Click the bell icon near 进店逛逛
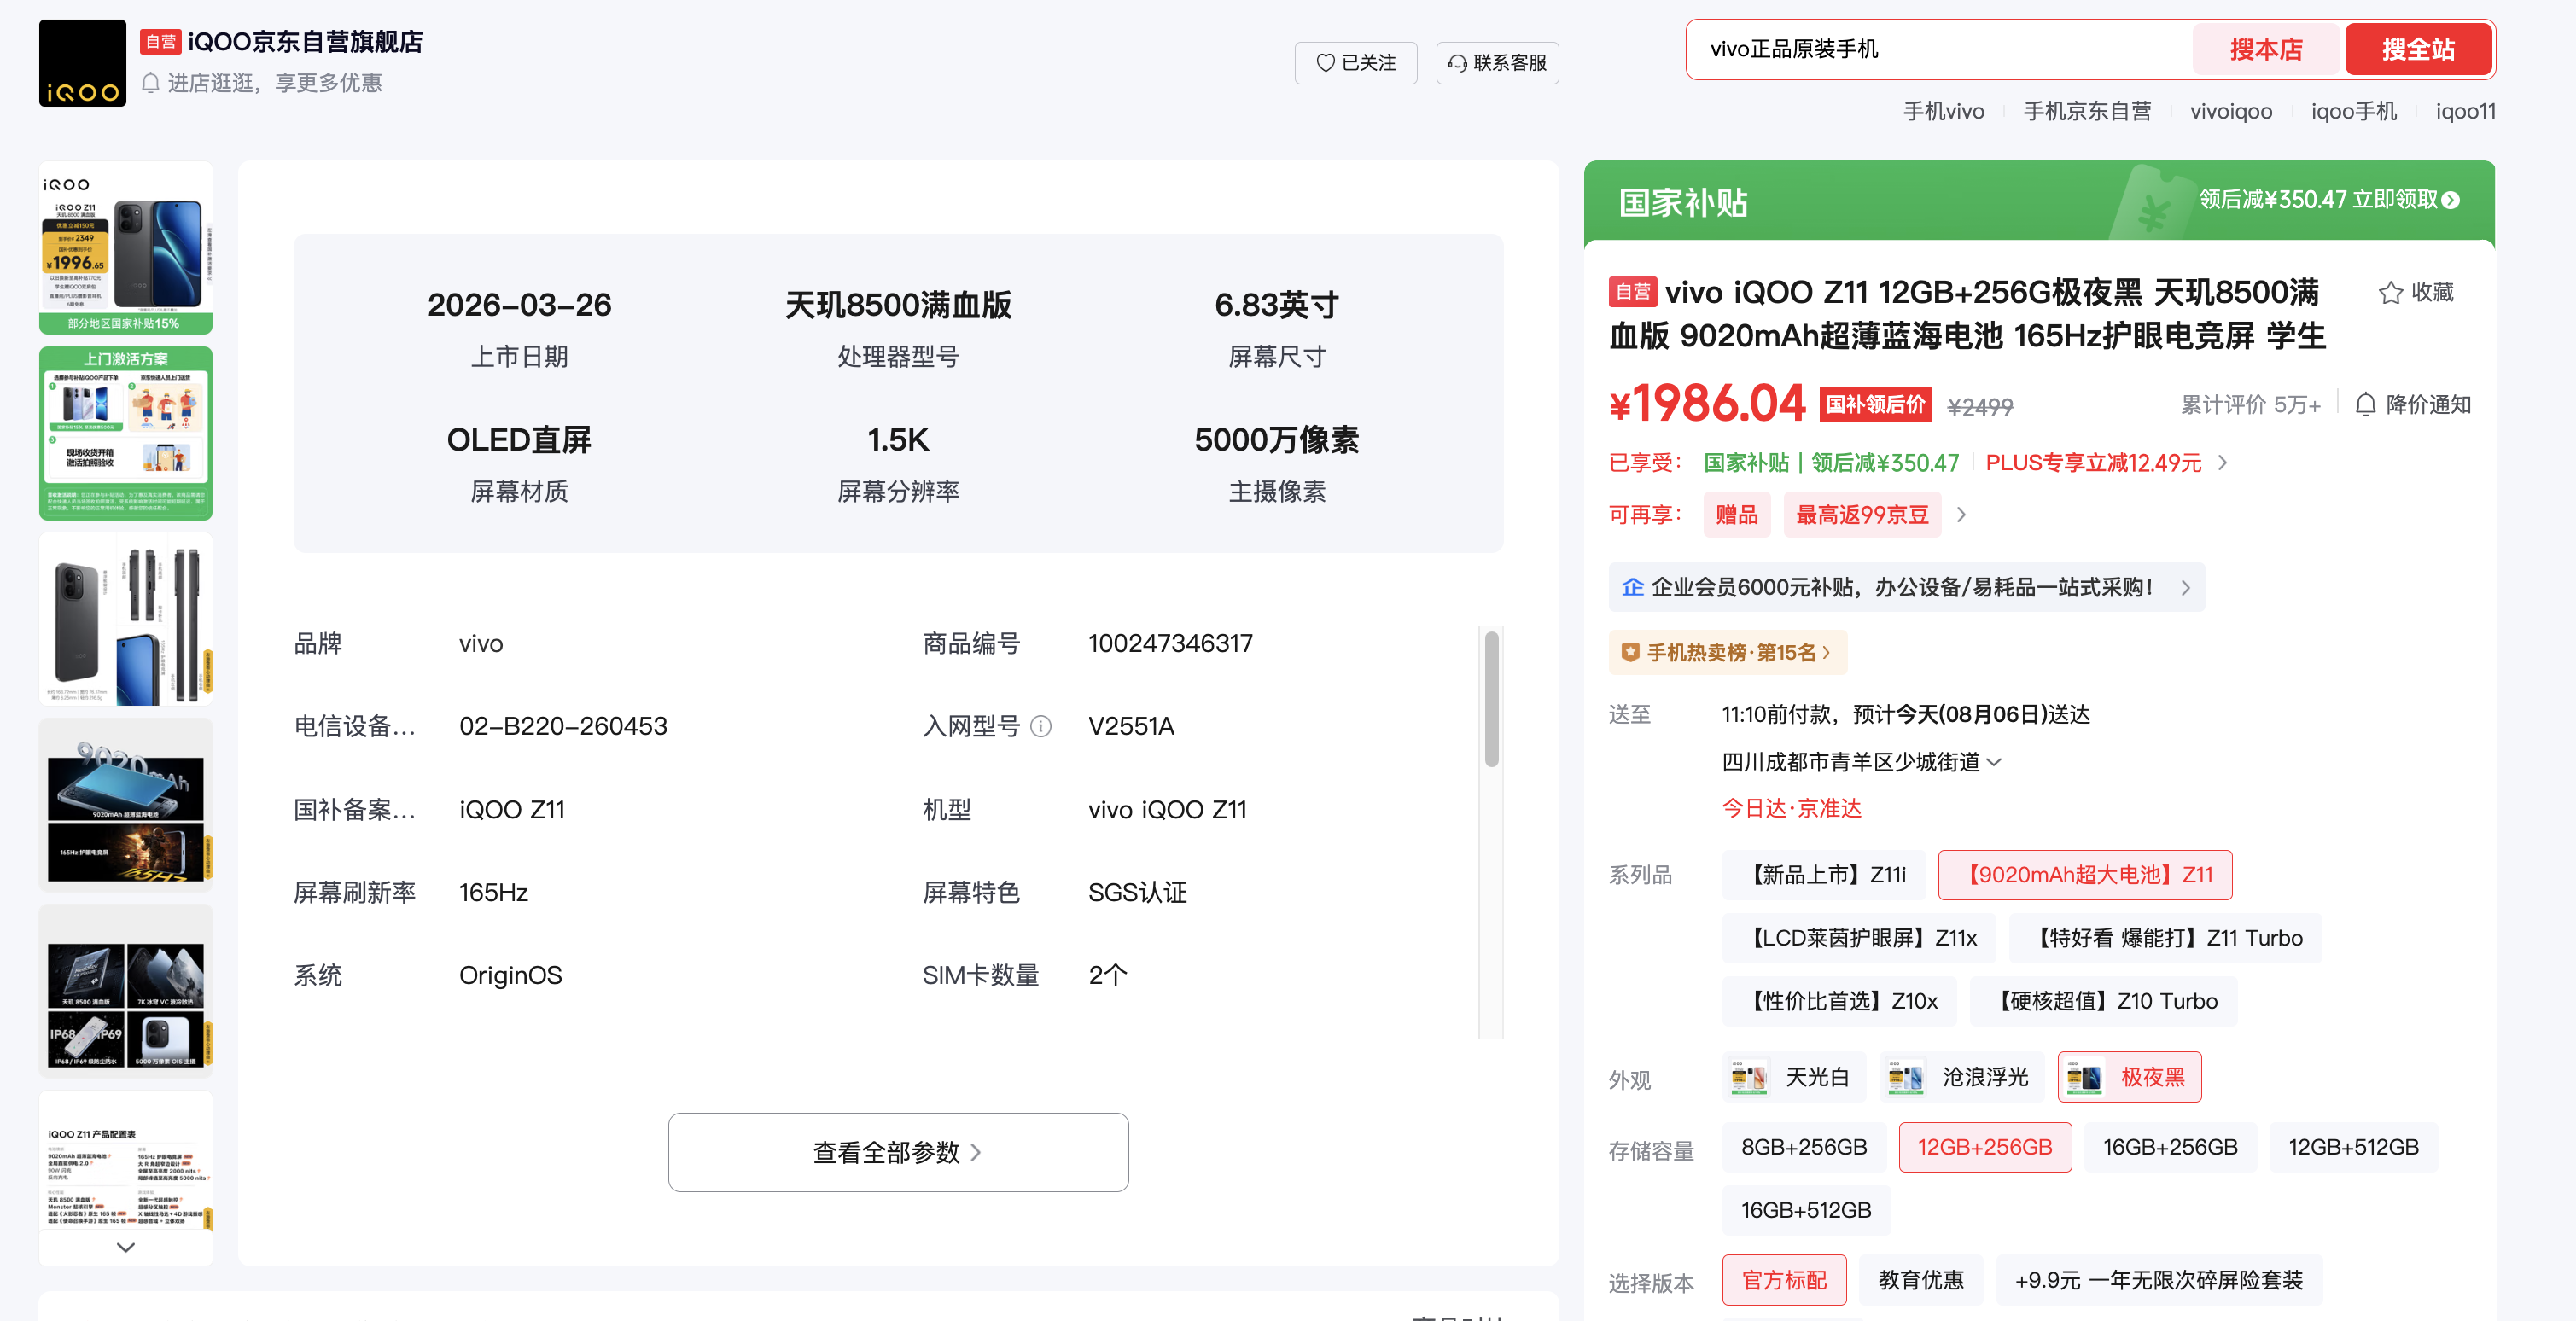The image size is (2576, 1321). point(151,82)
